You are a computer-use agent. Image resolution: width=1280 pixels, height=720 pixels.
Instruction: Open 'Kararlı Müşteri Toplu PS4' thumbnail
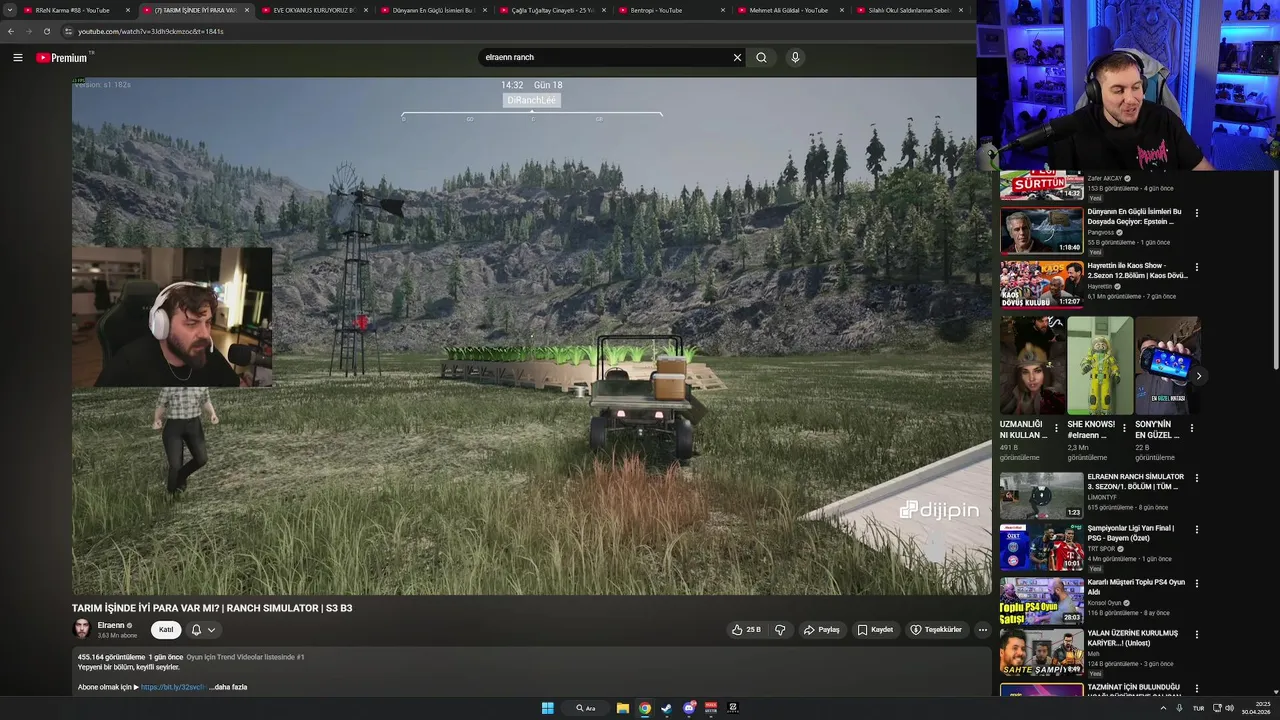(x=1041, y=600)
